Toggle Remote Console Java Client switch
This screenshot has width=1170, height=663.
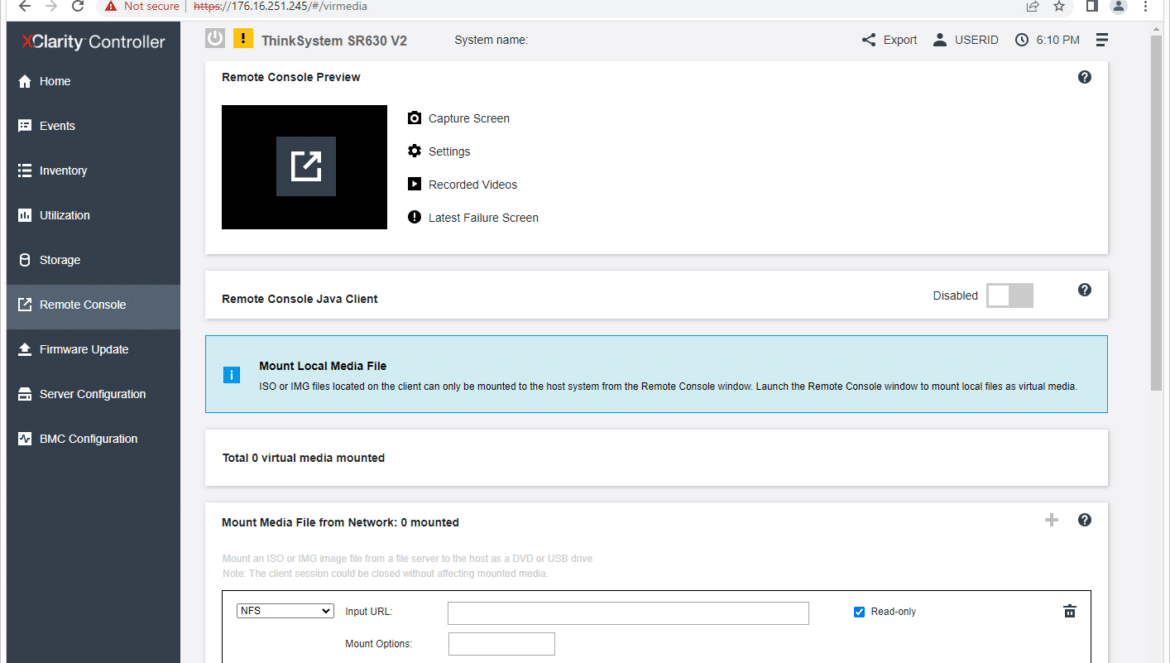point(1010,295)
